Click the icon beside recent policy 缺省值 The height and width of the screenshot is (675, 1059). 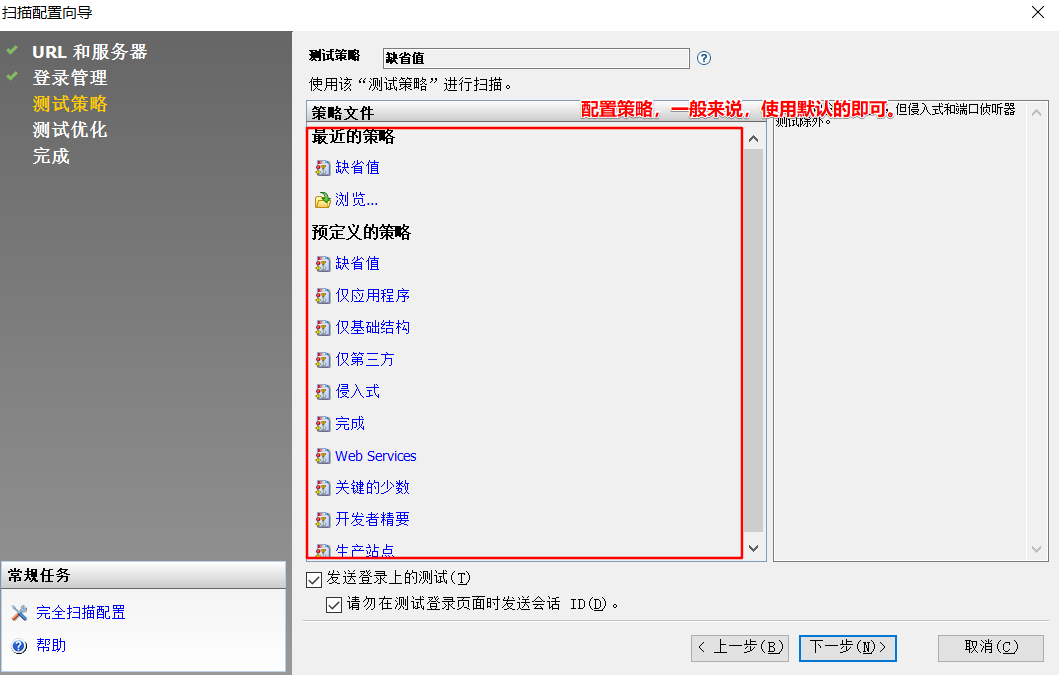pyautogui.click(x=323, y=168)
